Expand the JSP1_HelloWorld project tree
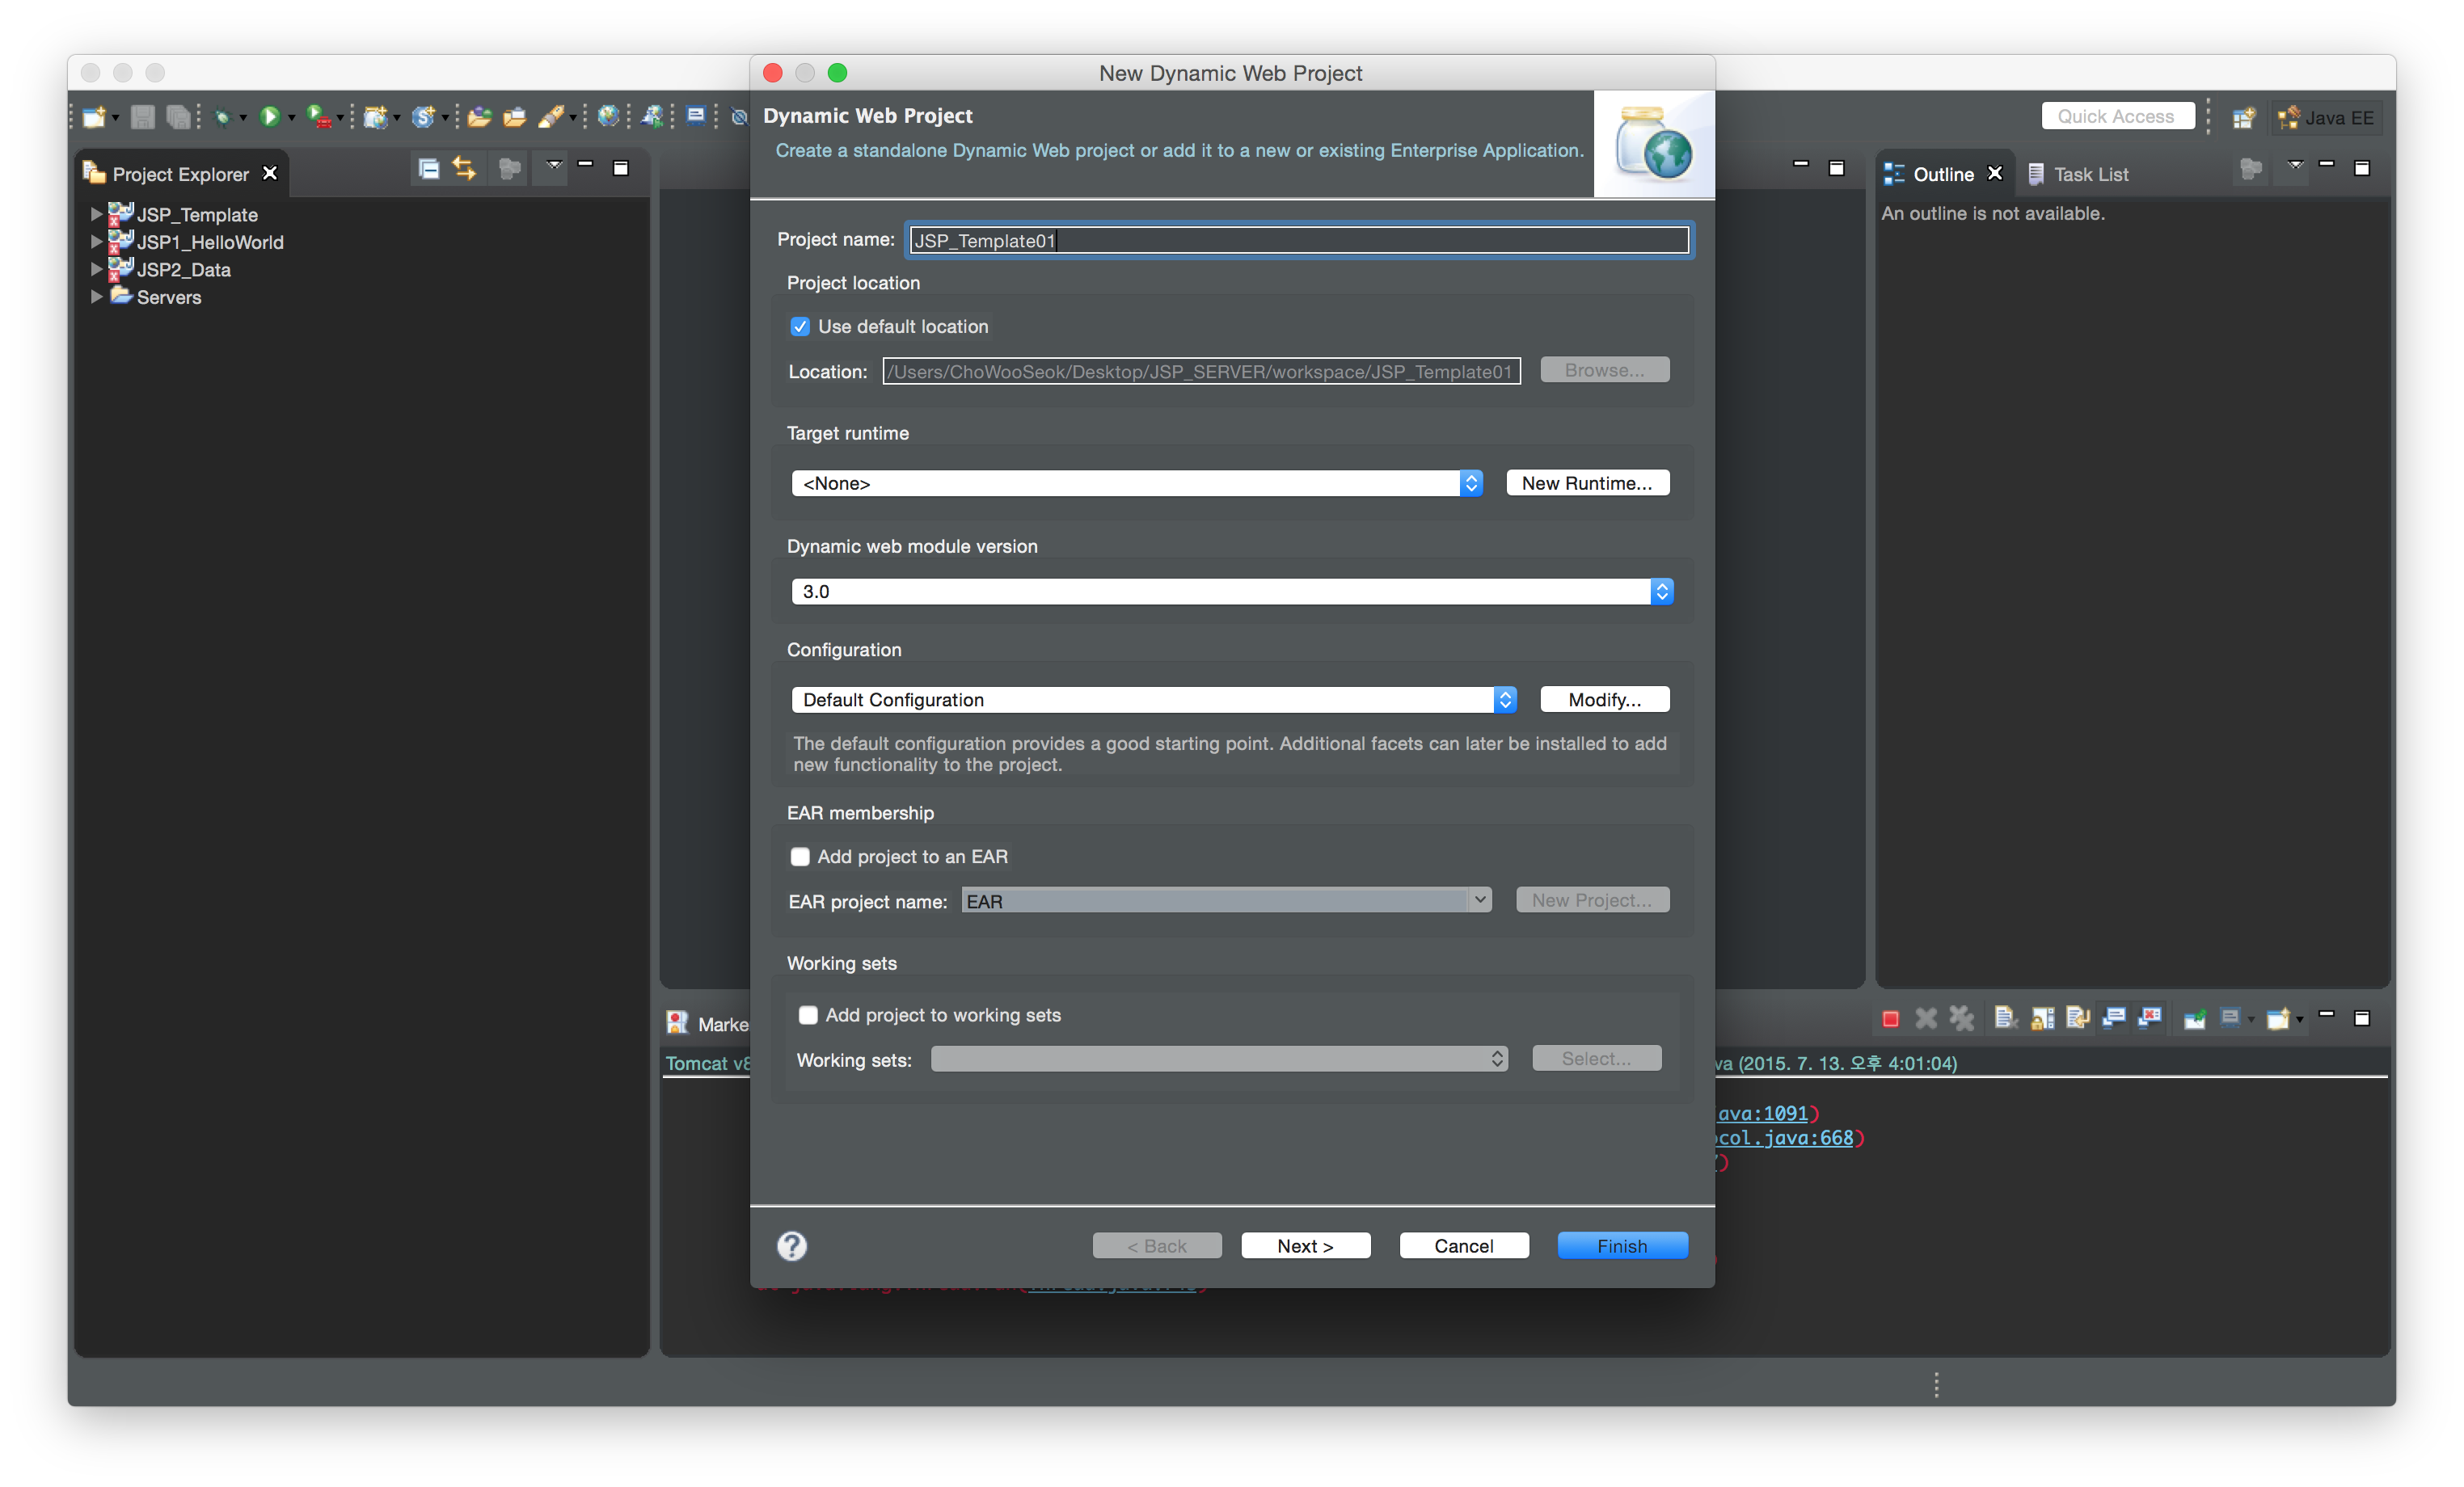This screenshot has height=1487, width=2464. pyautogui.click(x=96, y=242)
